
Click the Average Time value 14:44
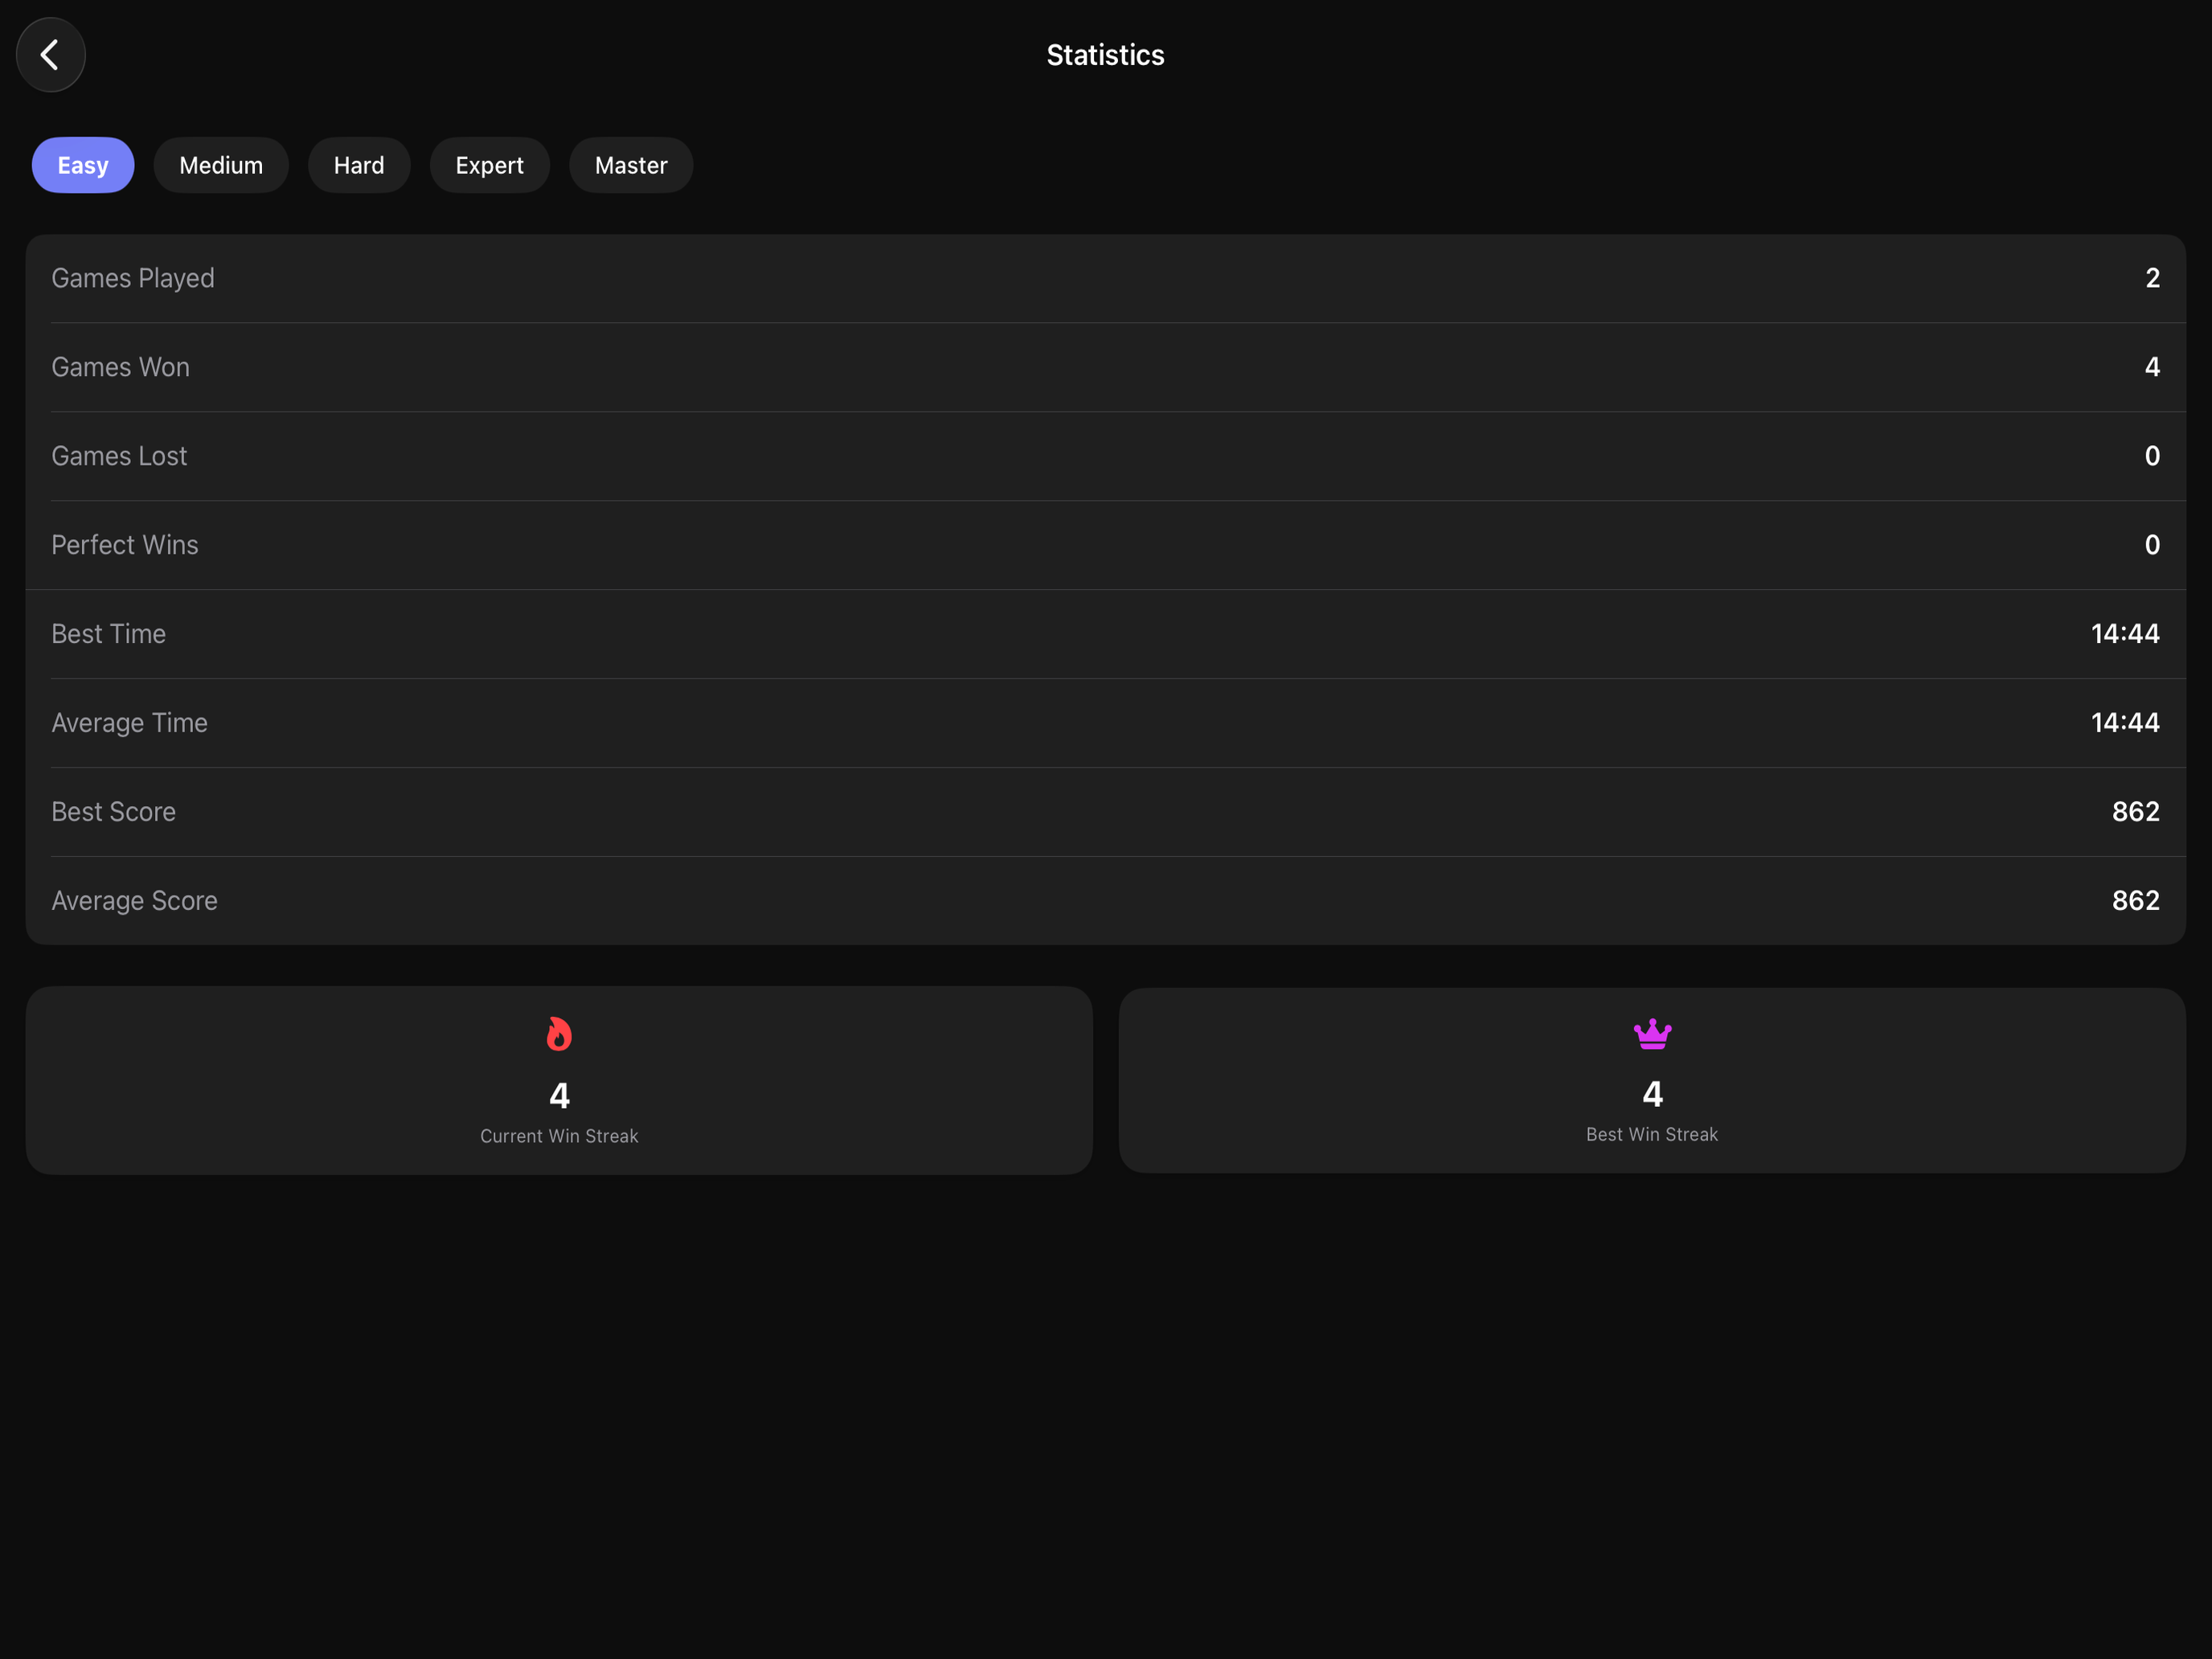point(2125,723)
